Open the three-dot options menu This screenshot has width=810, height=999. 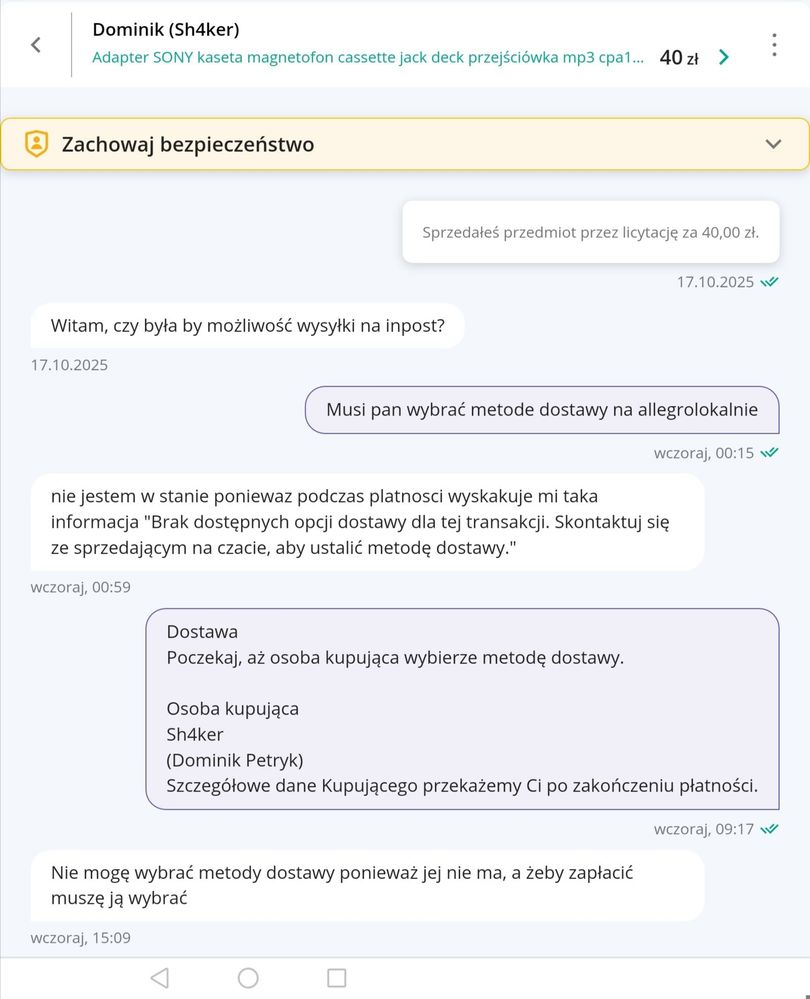point(774,45)
